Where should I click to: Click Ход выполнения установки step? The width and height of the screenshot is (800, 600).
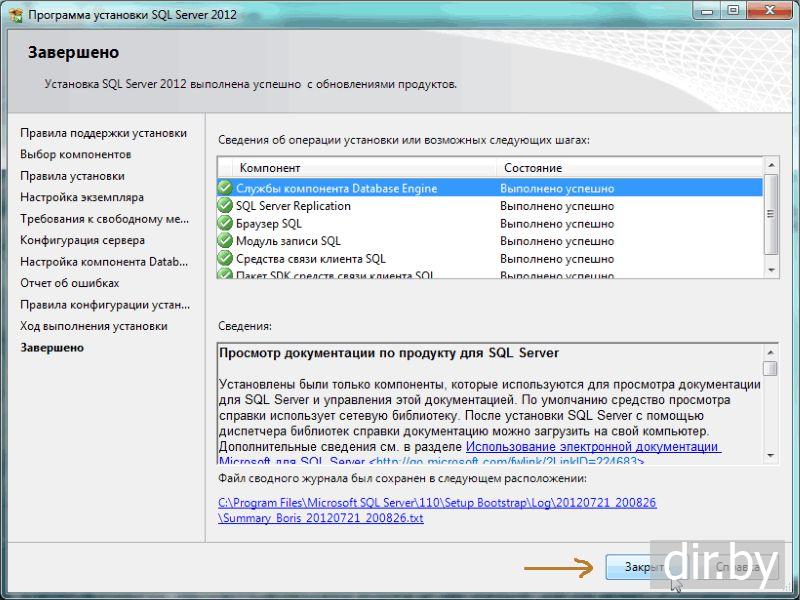coord(93,326)
